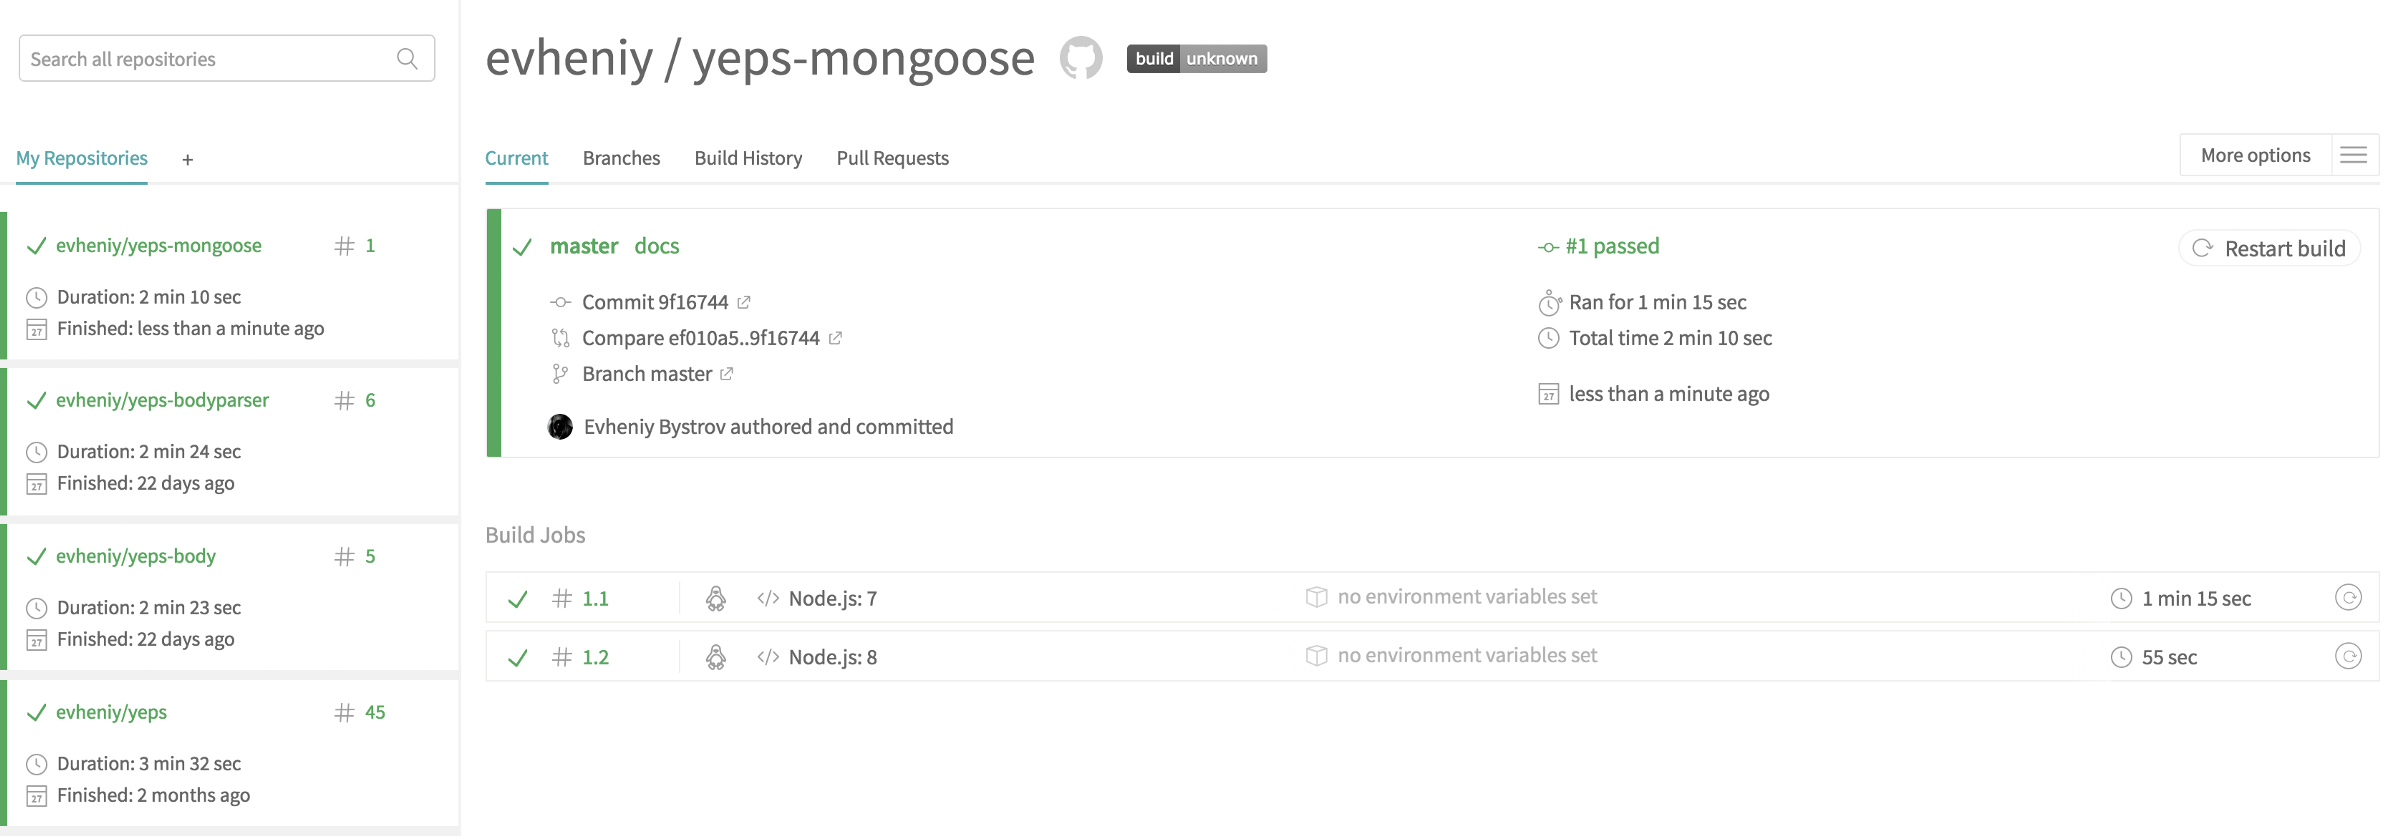Image resolution: width=2400 pixels, height=836 pixels.
Task: Click the plus icon beside My Repositories
Action: [187, 160]
